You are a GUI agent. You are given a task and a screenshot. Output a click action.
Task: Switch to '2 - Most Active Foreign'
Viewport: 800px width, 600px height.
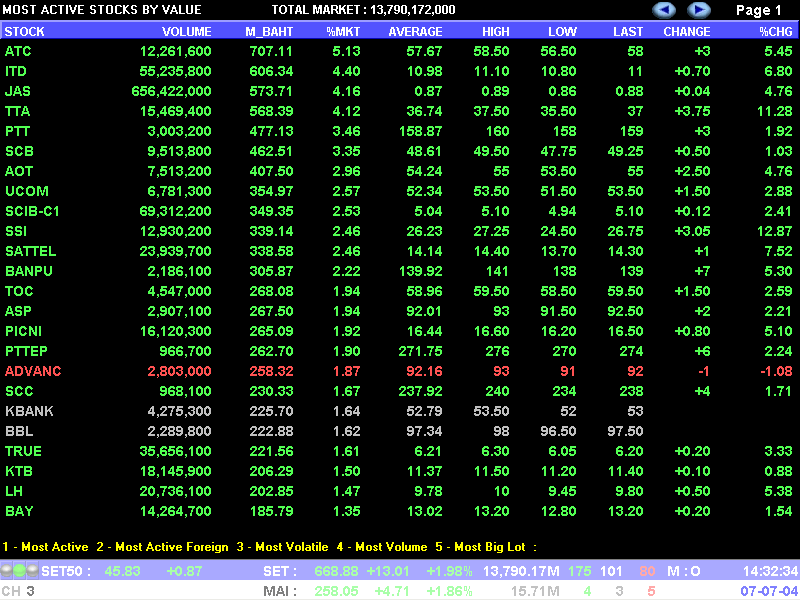tap(162, 547)
